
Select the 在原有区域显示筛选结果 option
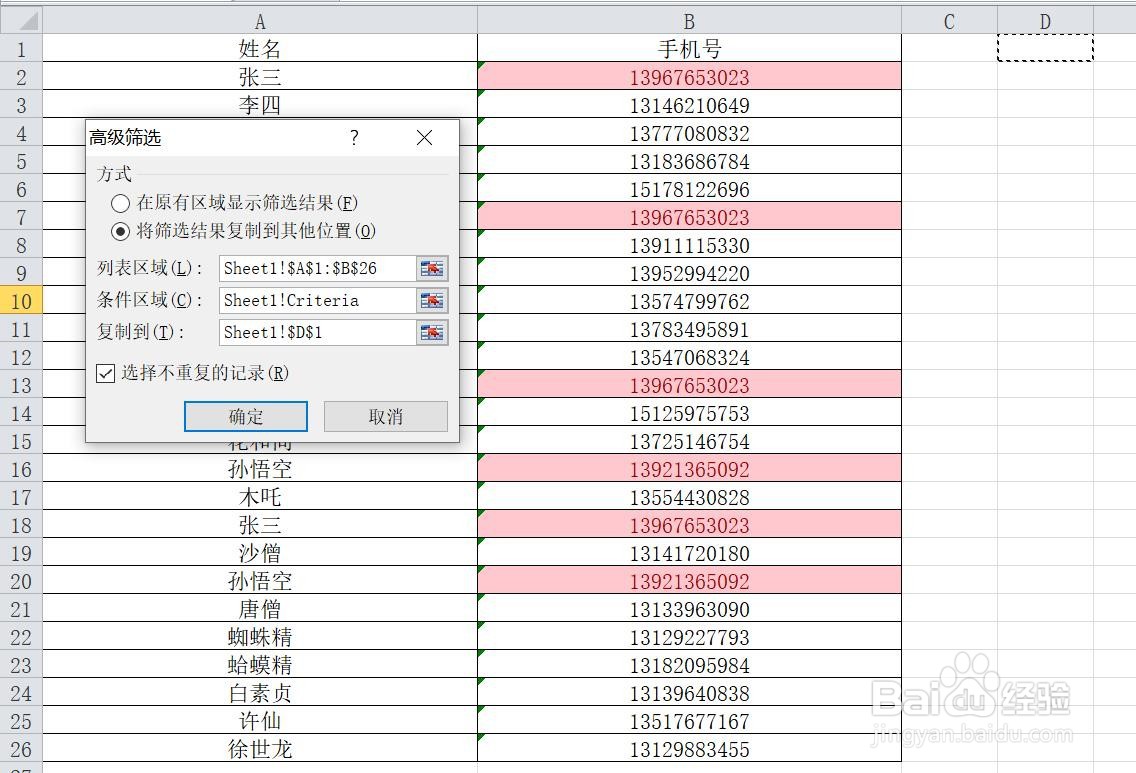pos(120,203)
